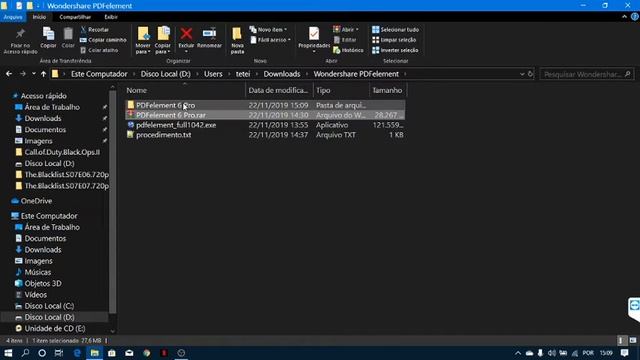The height and width of the screenshot is (360, 640).
Task: Open The.Blacklist.S07E06.720p folder in sidebar
Action: (x=67, y=175)
